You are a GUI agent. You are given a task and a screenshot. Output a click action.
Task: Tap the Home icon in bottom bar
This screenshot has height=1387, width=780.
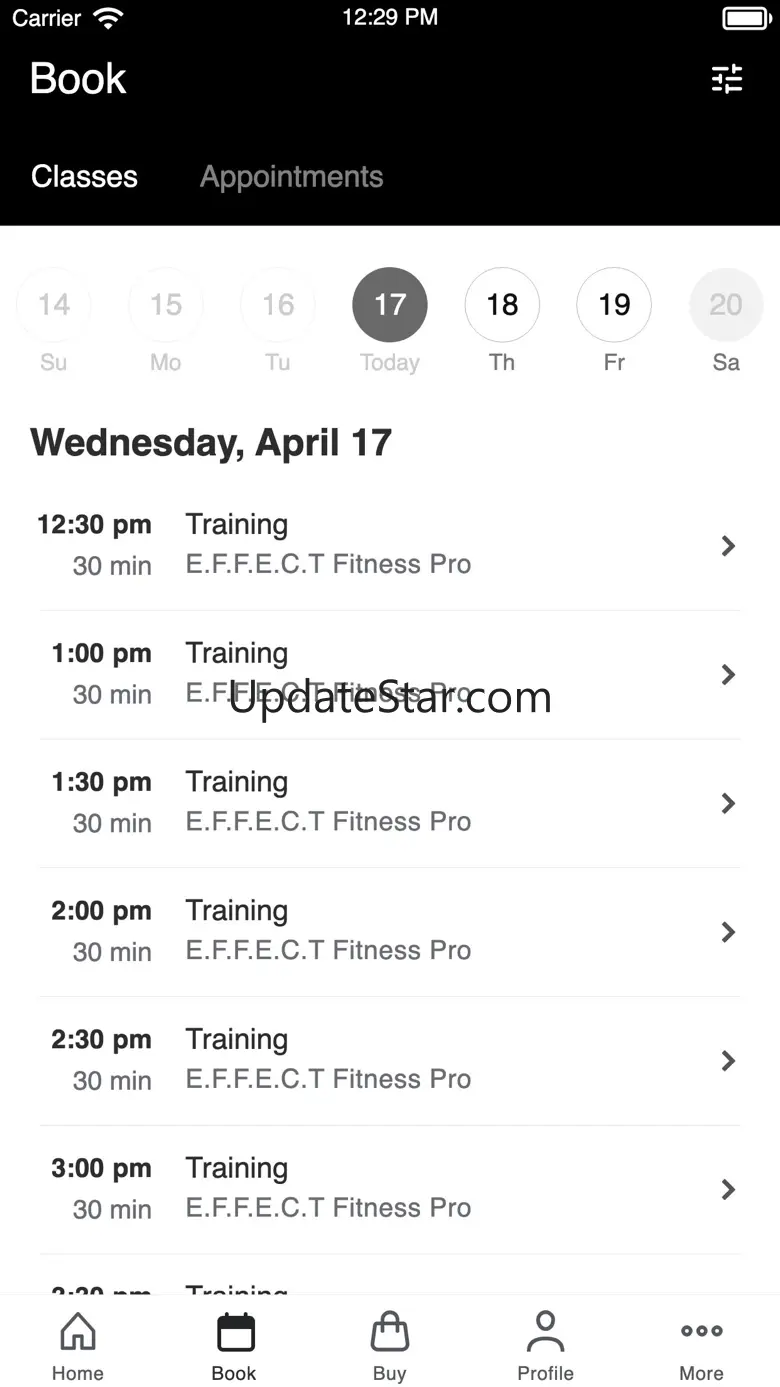point(78,1333)
